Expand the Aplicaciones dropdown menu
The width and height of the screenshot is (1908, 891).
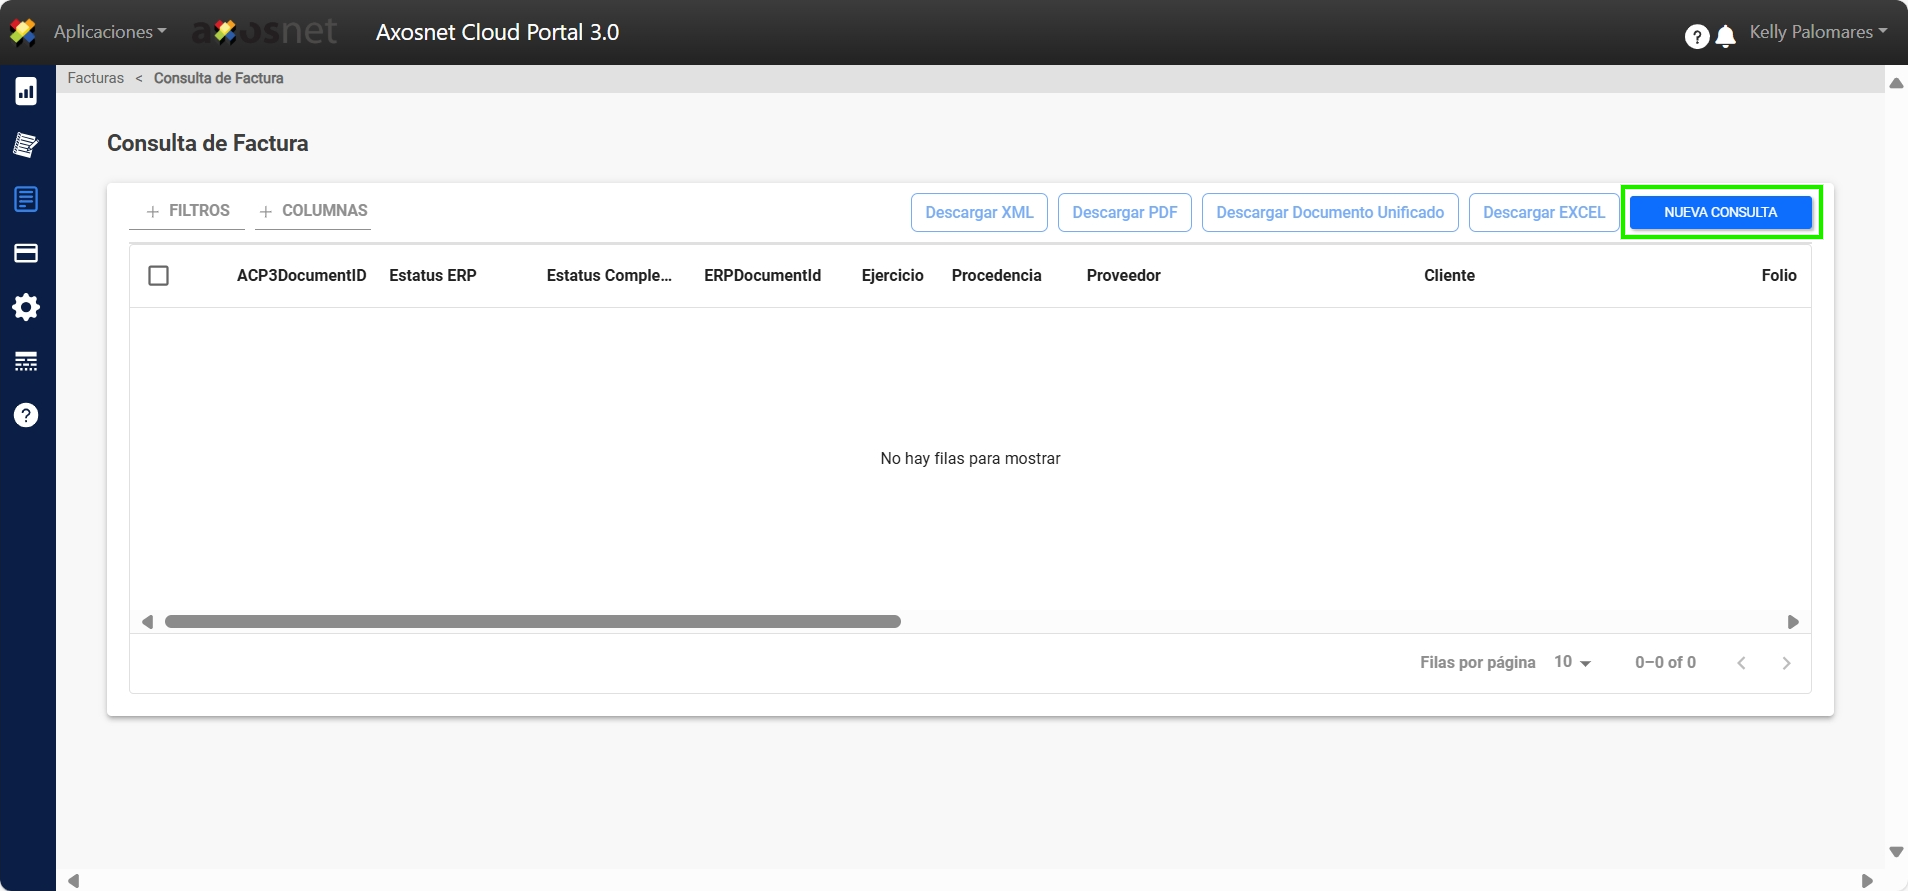pyautogui.click(x=110, y=32)
